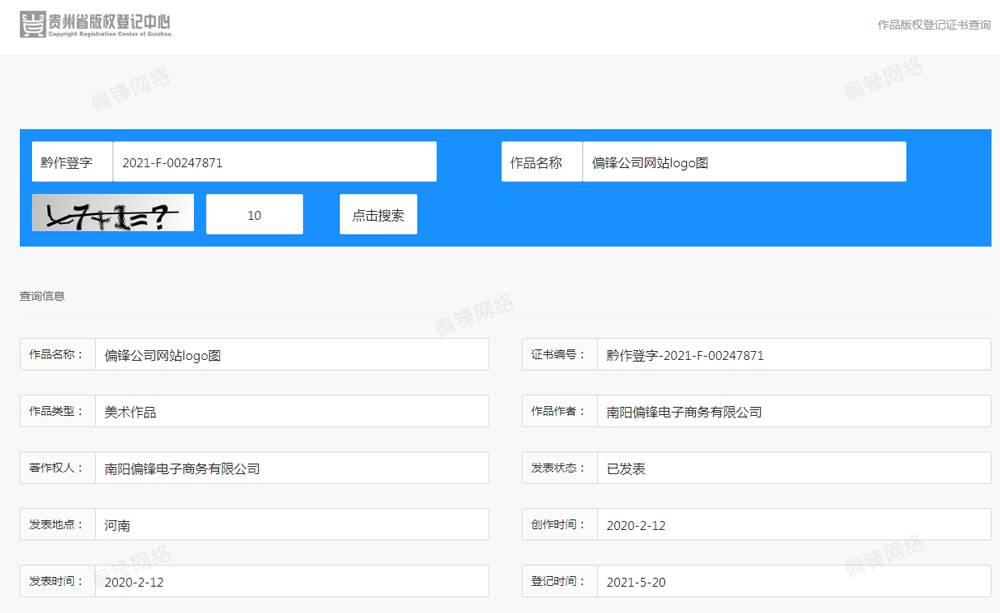Click the 作品名称 search input field
The width and height of the screenshot is (1000, 613).
tap(744, 162)
